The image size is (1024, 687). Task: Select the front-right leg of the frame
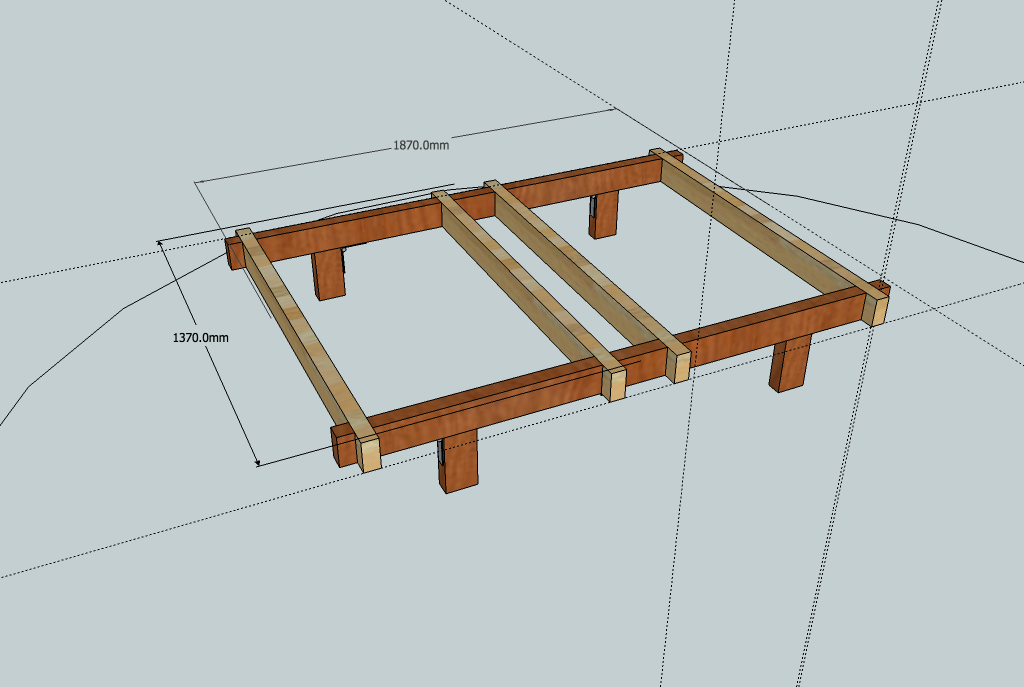click(790, 364)
